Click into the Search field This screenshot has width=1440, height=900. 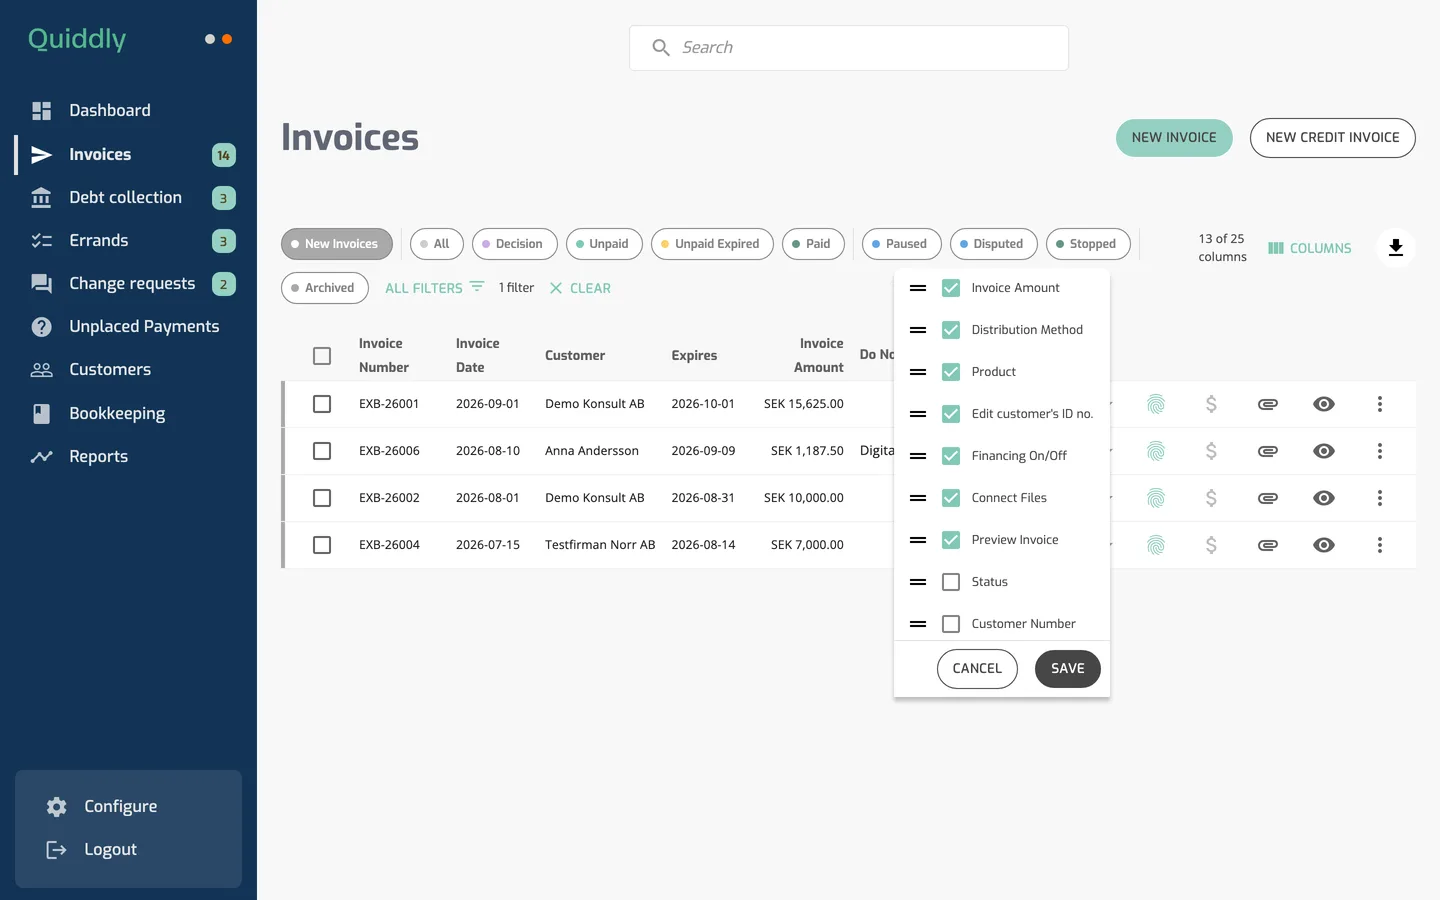point(849,48)
